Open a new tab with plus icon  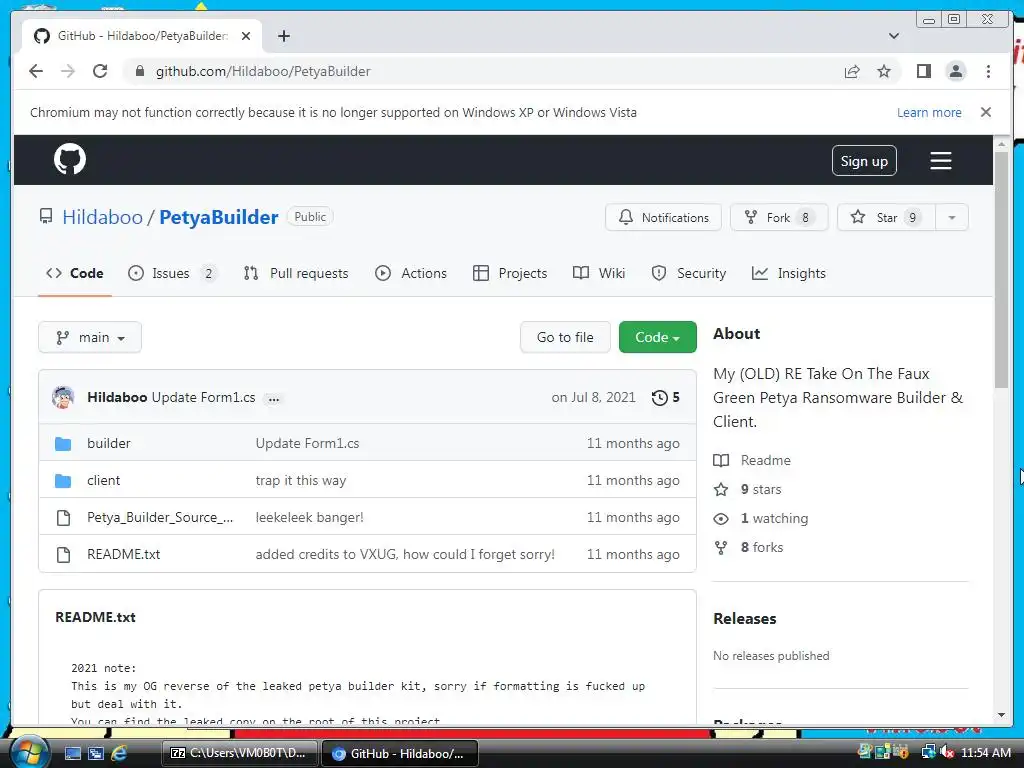pos(283,36)
